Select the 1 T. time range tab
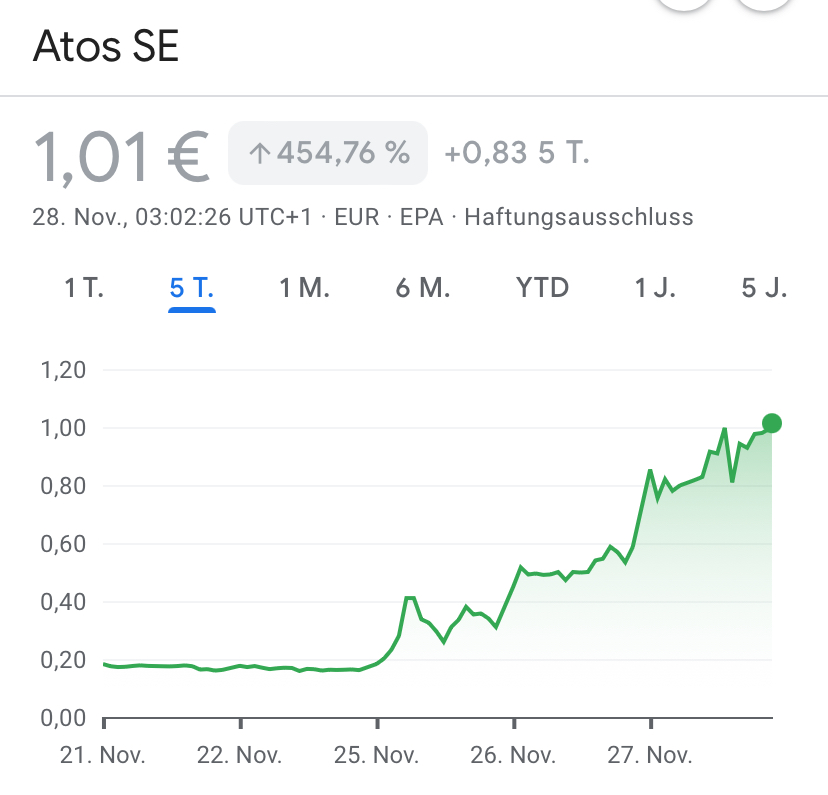The image size is (828, 795). point(84,288)
